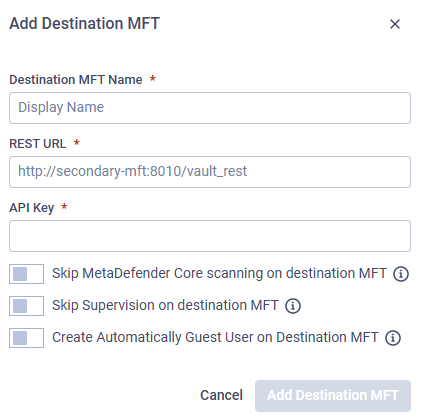The width and height of the screenshot is (421, 418).
Task: Open info tooltip for Skip Supervision
Action: tap(293, 306)
